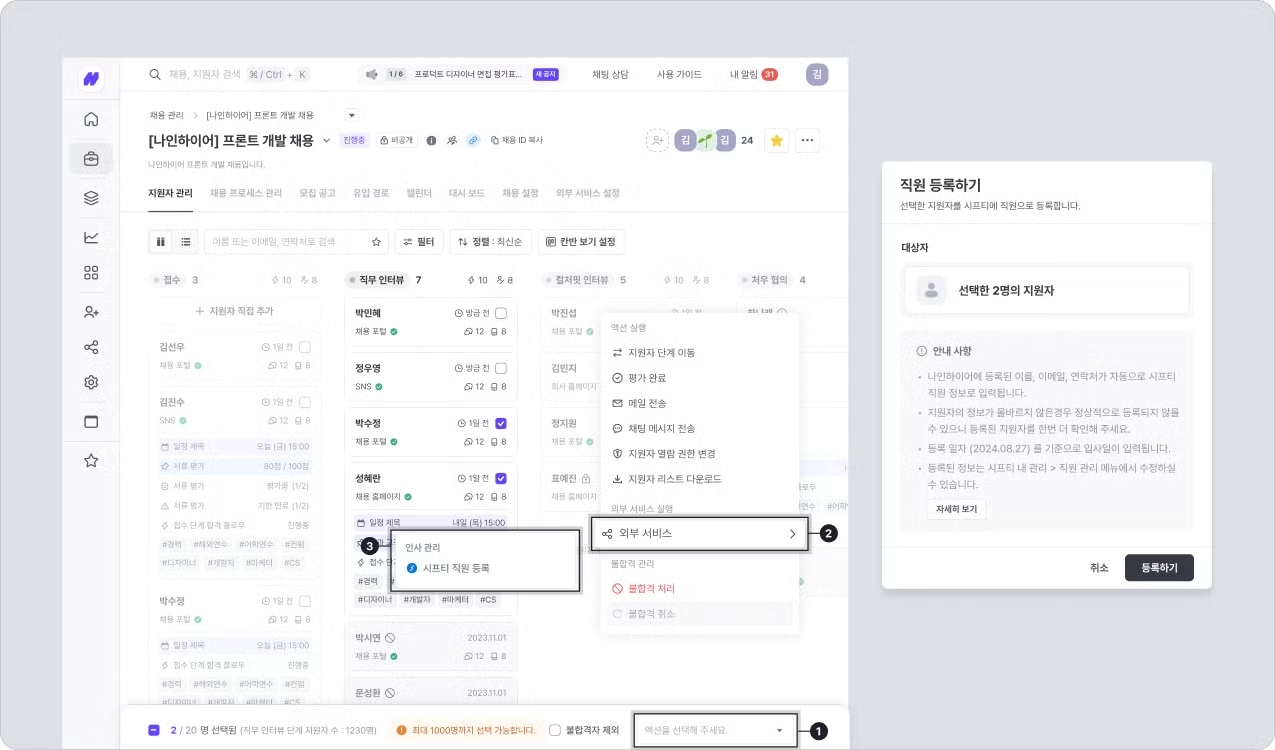Open 사용 가이드 link
This screenshot has width=1275, height=750.
pyautogui.click(x=679, y=74)
